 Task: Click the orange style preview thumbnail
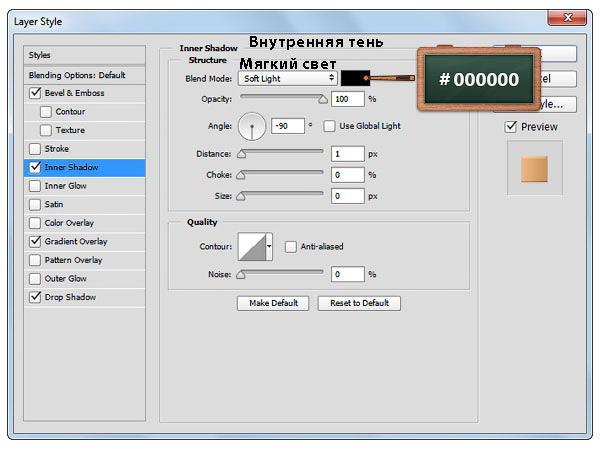[x=535, y=168]
